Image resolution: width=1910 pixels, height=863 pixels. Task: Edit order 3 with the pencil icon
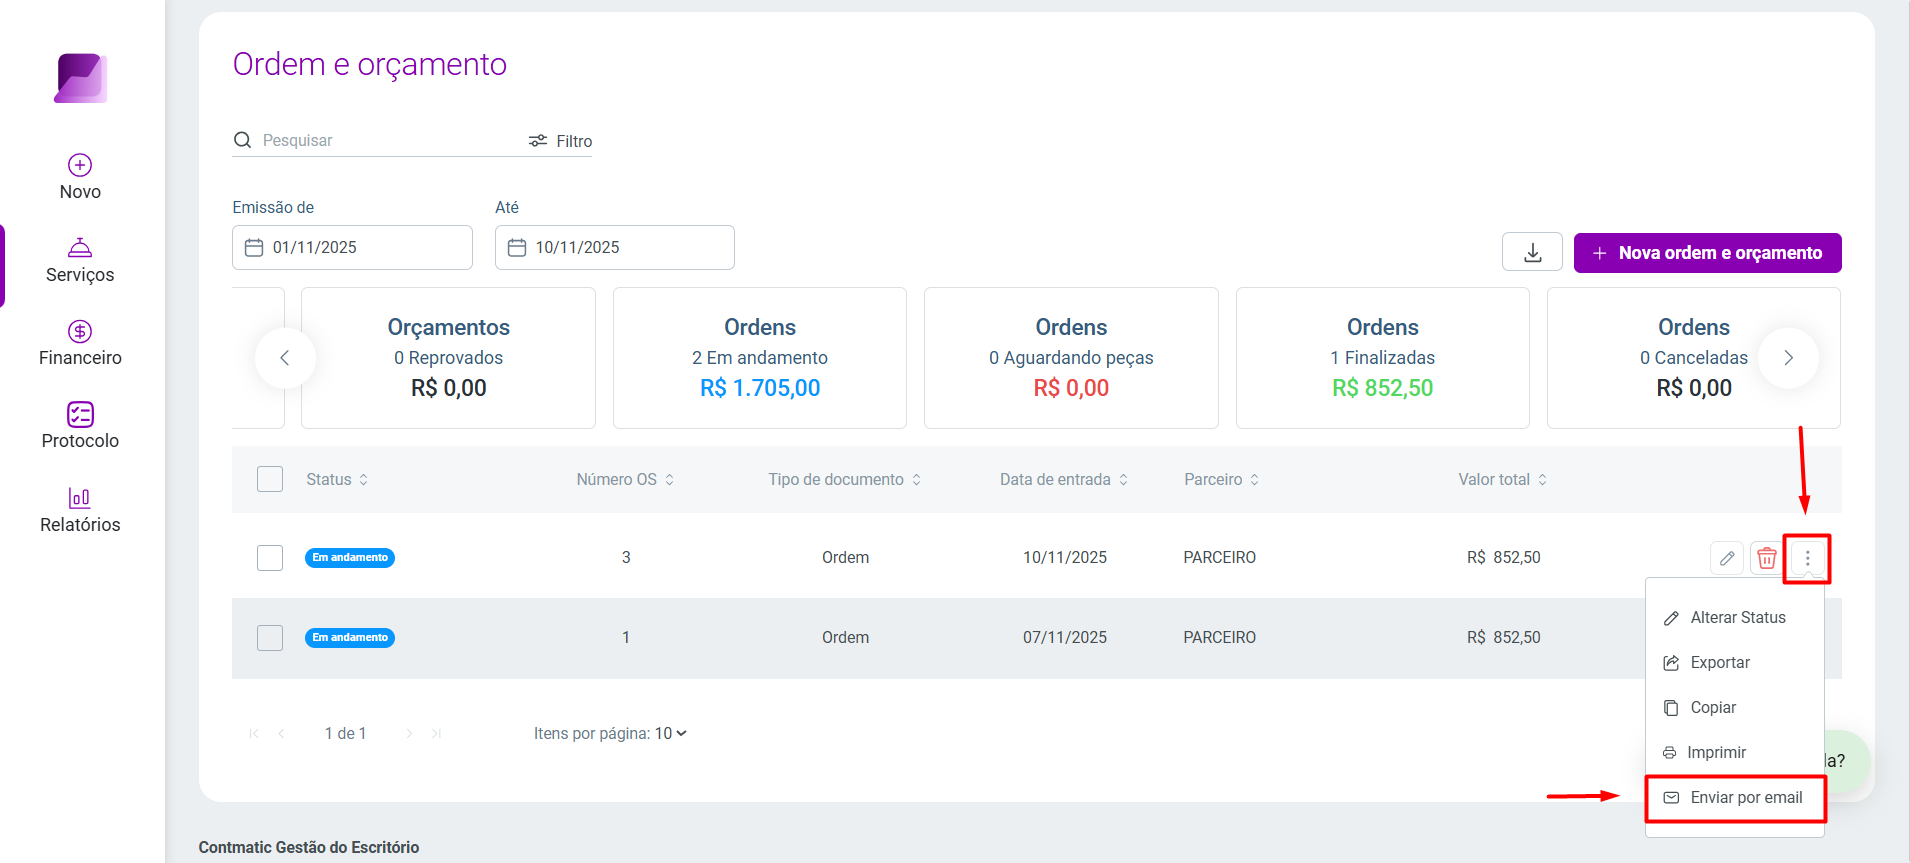(1727, 558)
